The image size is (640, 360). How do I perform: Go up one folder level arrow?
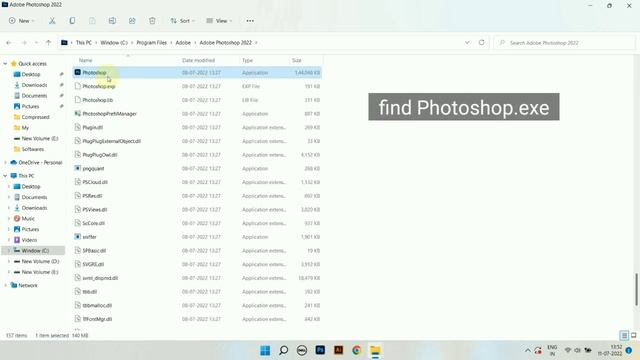[48, 42]
